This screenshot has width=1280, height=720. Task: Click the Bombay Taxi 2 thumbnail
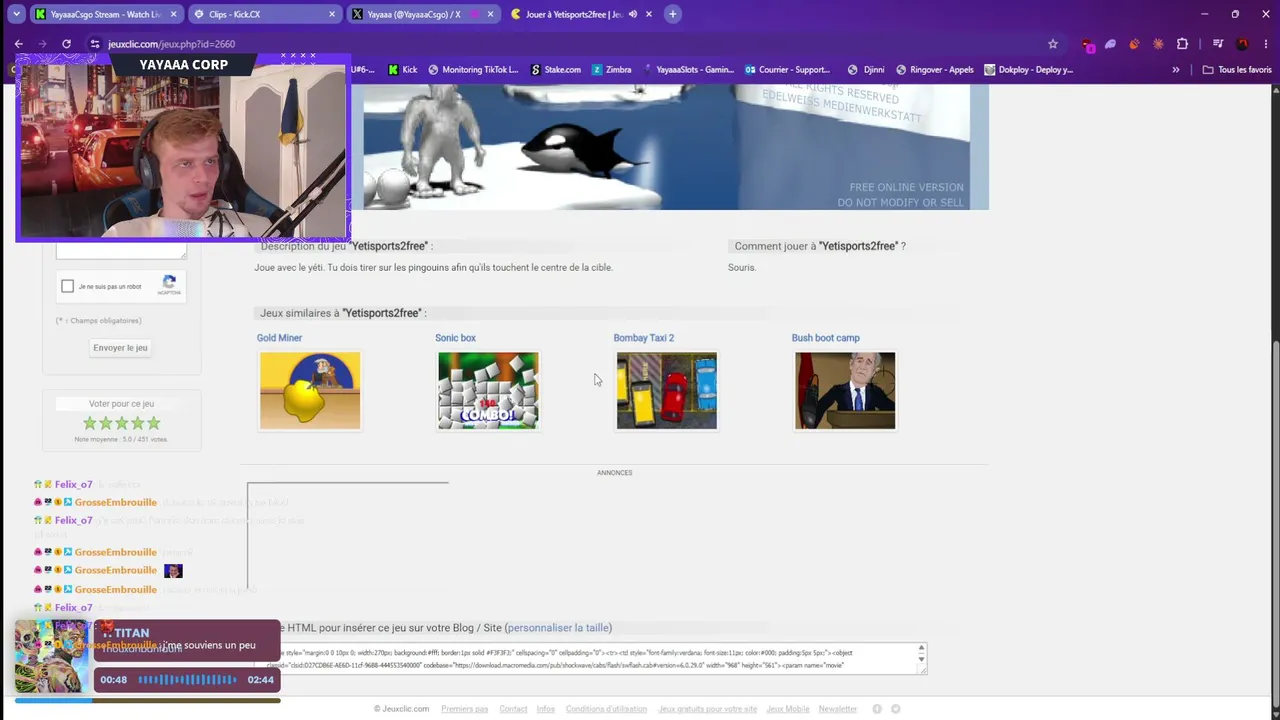point(667,390)
